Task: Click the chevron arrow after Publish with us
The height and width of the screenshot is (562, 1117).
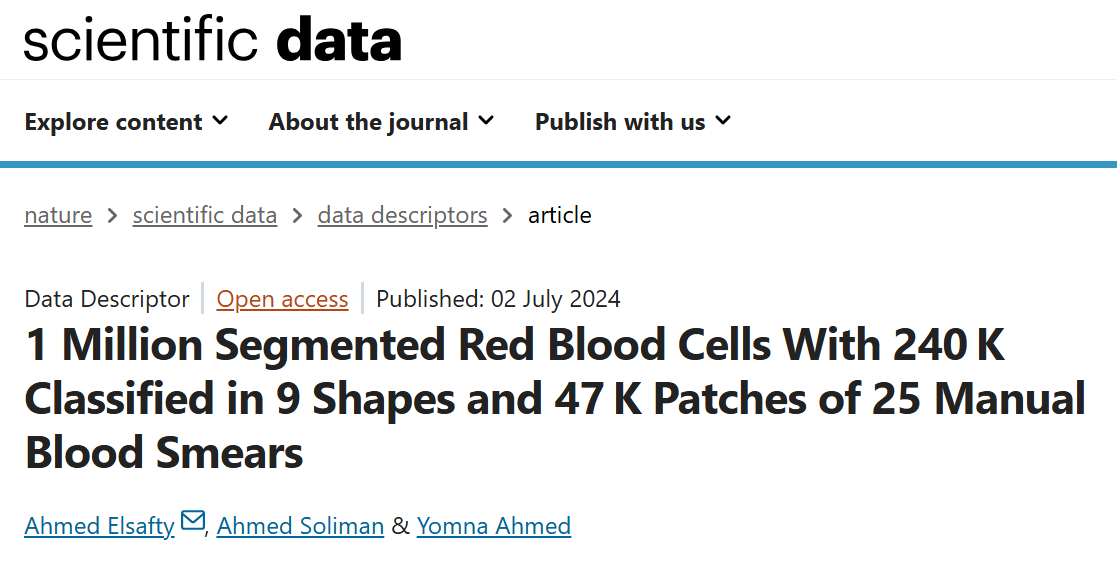Action: [x=723, y=121]
